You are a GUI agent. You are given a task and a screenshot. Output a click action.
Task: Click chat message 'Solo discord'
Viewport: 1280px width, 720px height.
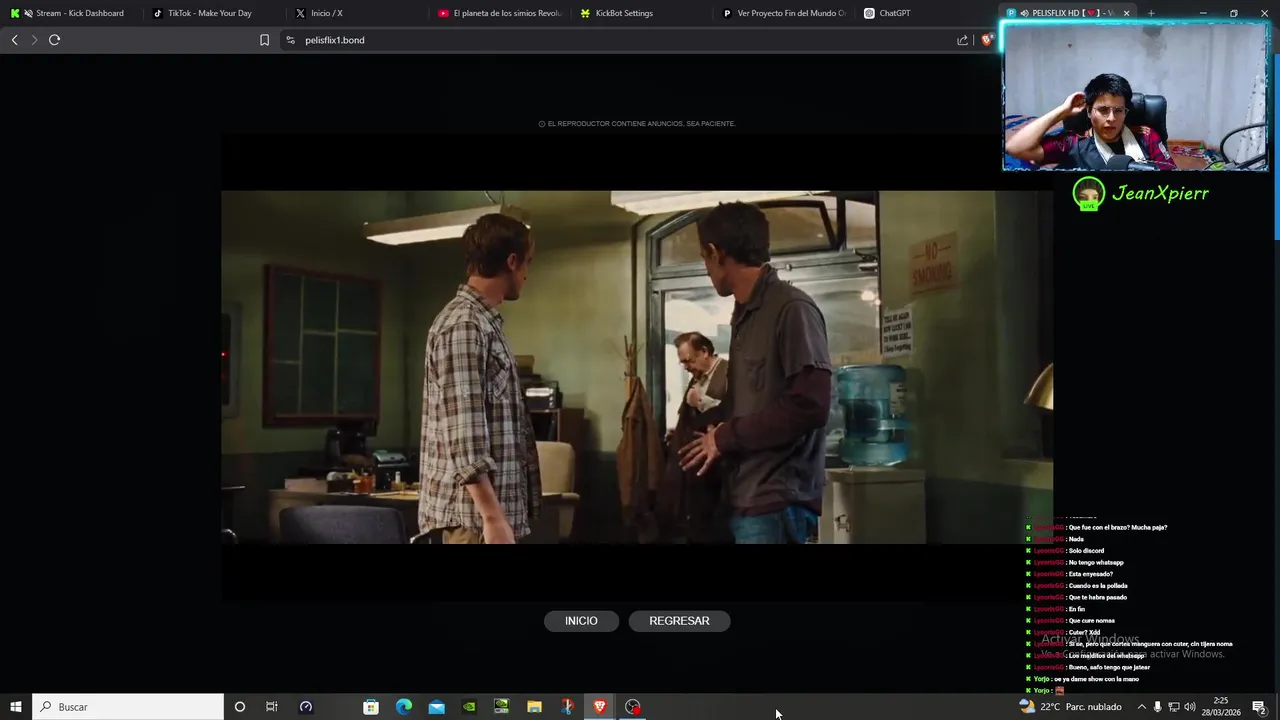1086,551
